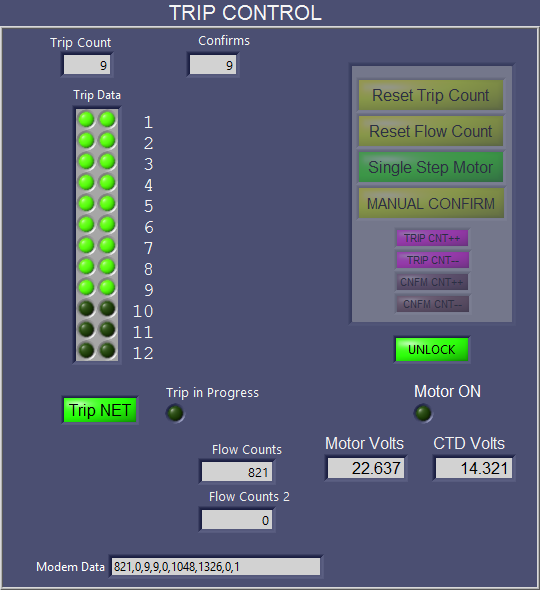Click the Trip in Progress indicator LED
Image resolution: width=540 pixels, height=590 pixels.
[175, 413]
